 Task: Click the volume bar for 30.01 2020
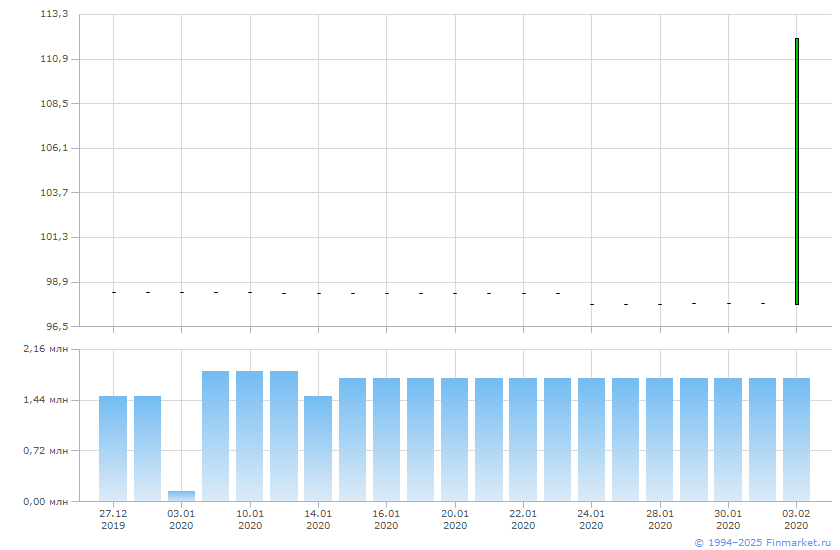728,440
